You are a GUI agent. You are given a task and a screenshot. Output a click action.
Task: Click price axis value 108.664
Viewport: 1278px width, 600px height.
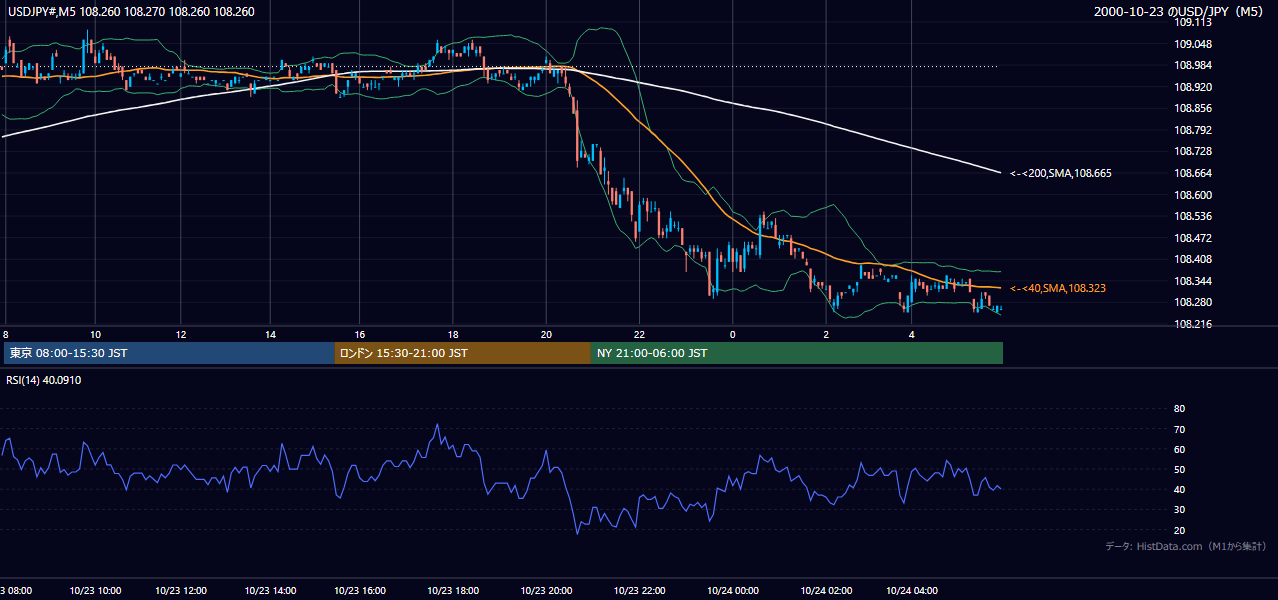click(x=1193, y=173)
